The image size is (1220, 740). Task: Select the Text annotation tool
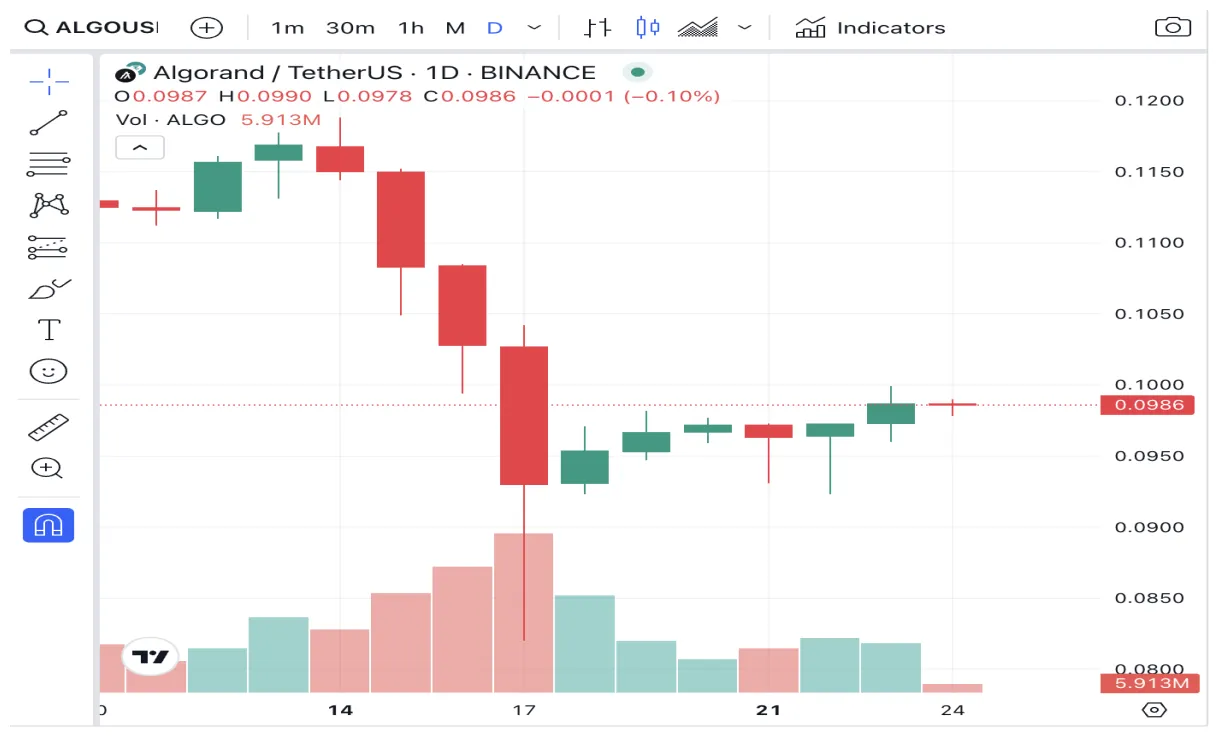47,329
